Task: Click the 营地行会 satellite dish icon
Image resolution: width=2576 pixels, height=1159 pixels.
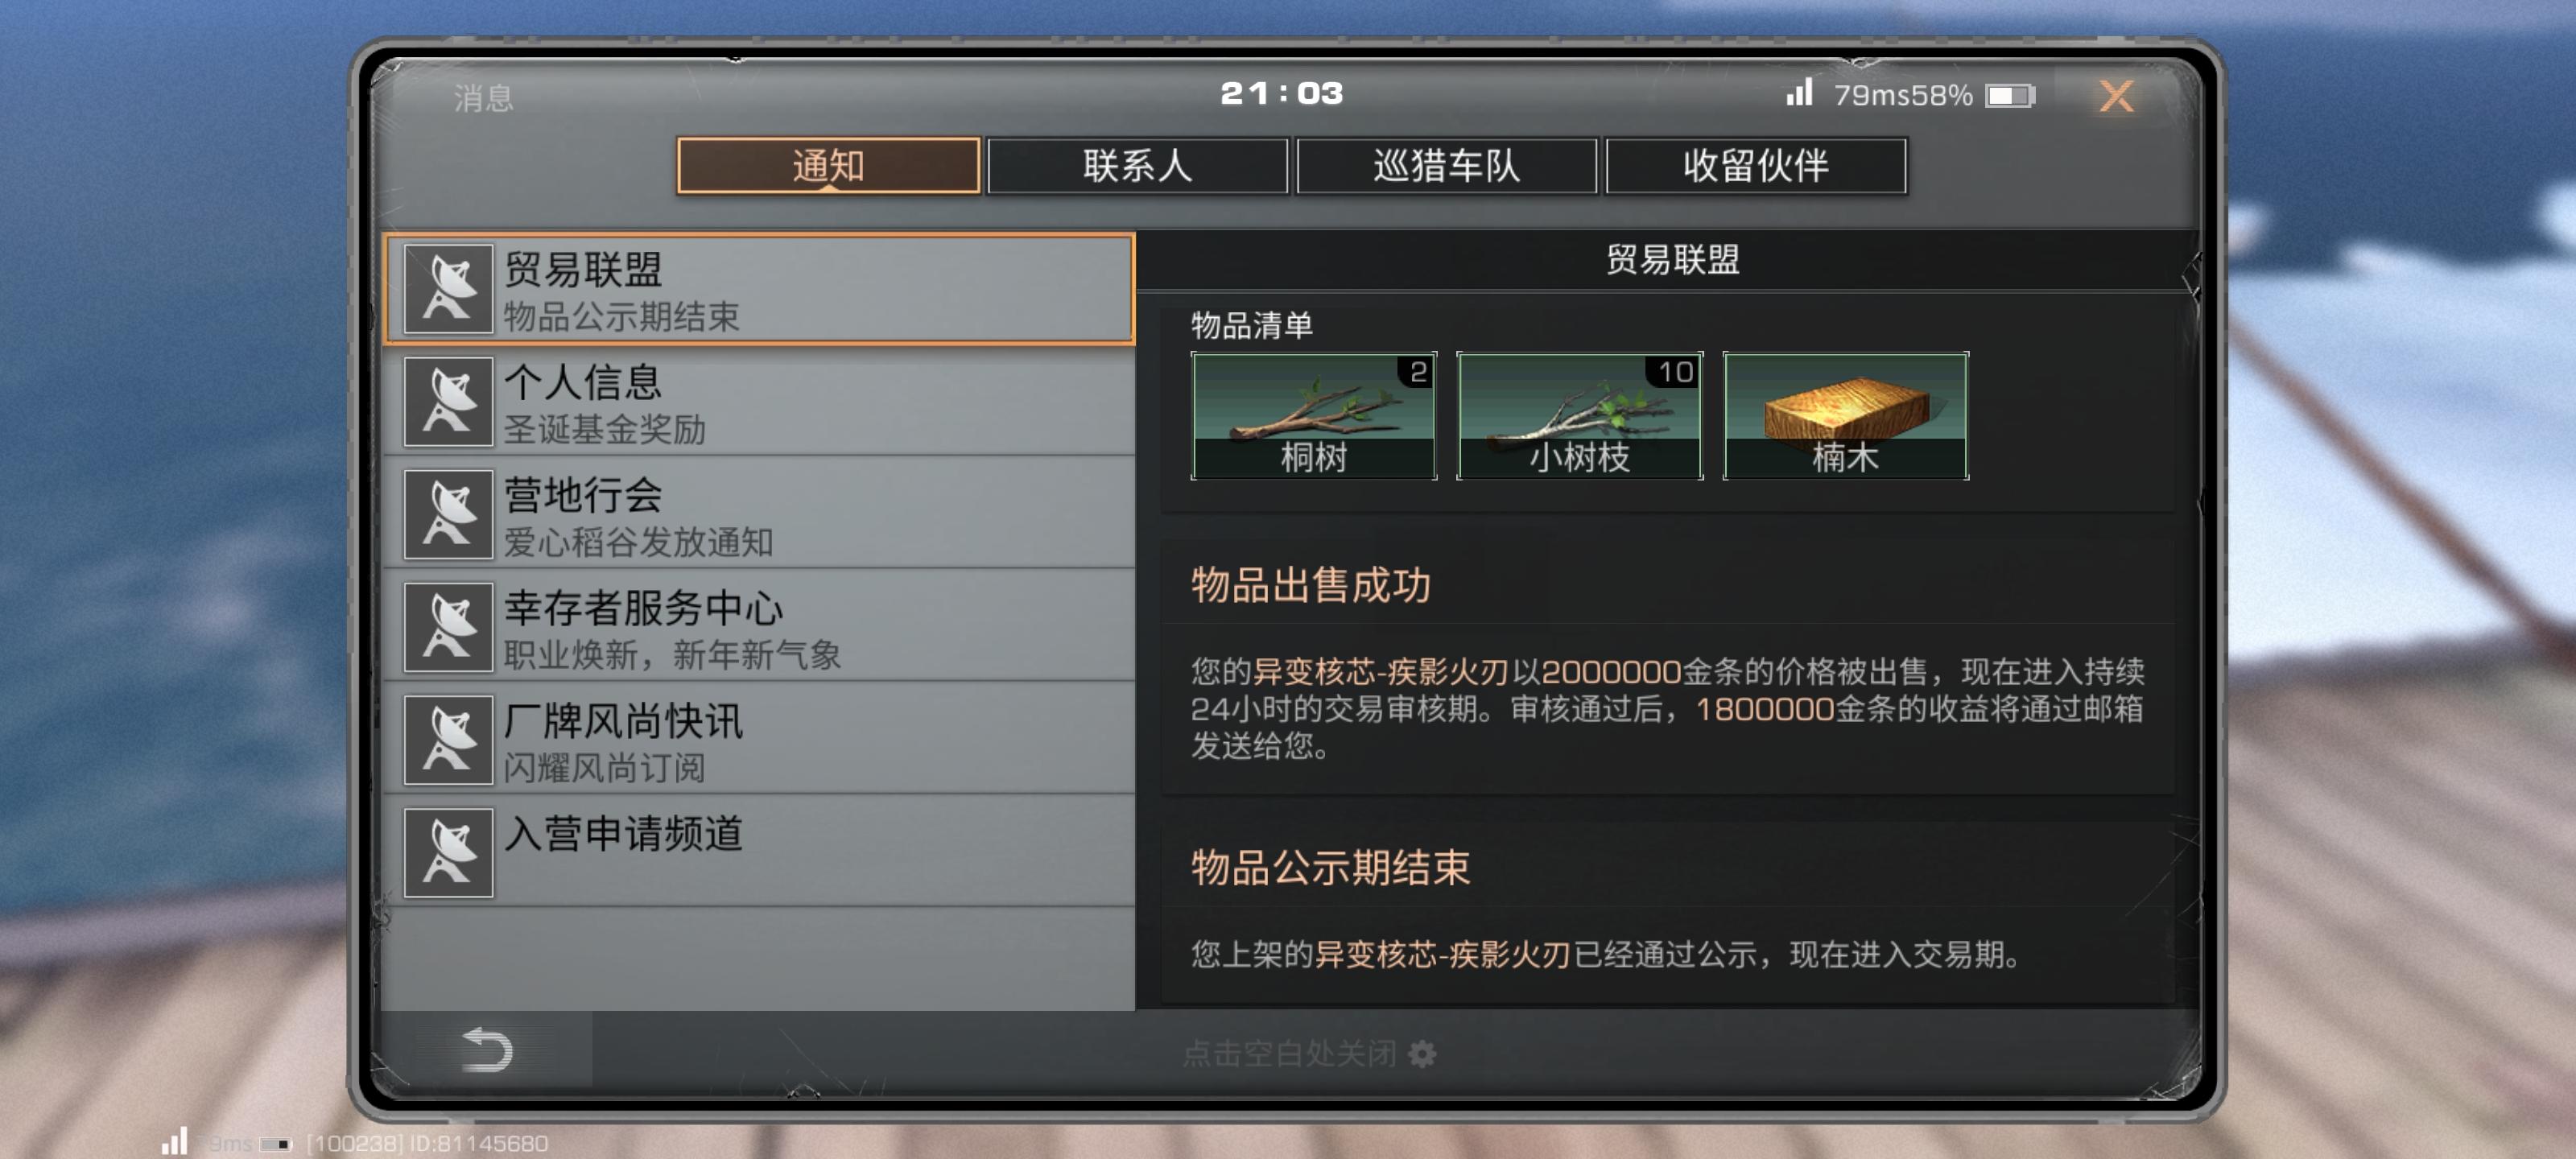Action: pos(448,515)
